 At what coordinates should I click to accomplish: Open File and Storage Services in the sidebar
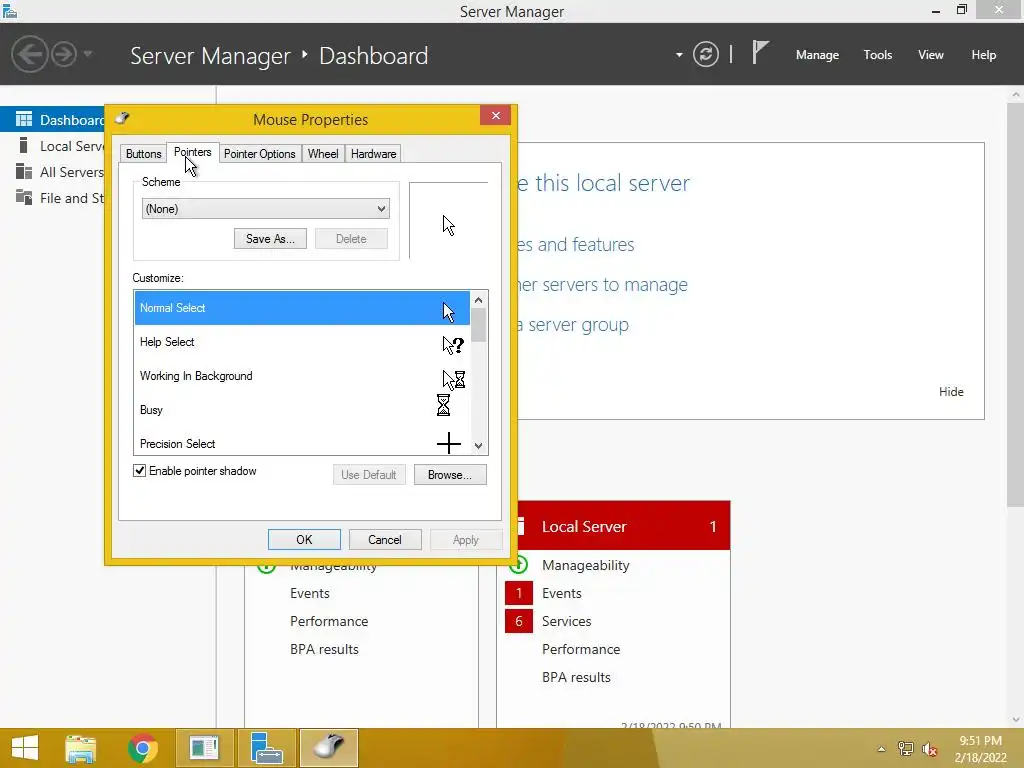pos(53,198)
